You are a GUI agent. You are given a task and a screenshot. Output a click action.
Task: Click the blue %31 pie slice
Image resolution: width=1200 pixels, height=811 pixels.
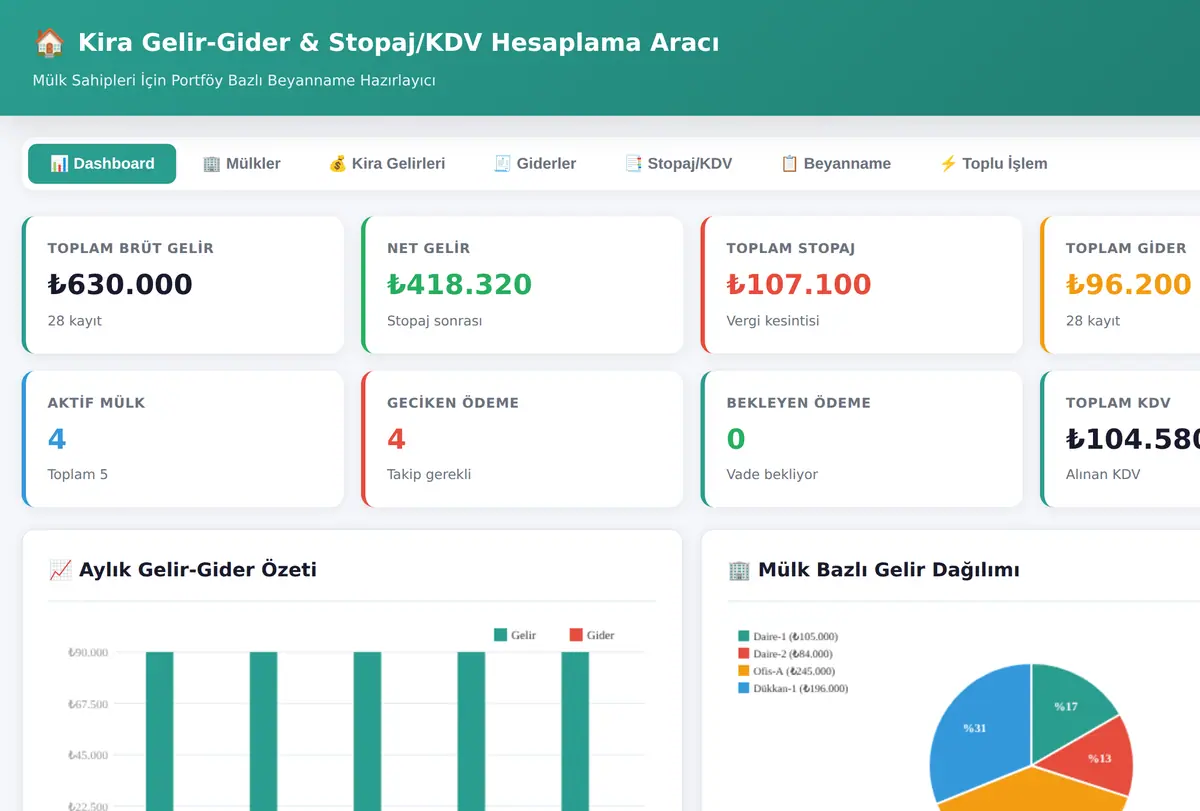(973, 728)
